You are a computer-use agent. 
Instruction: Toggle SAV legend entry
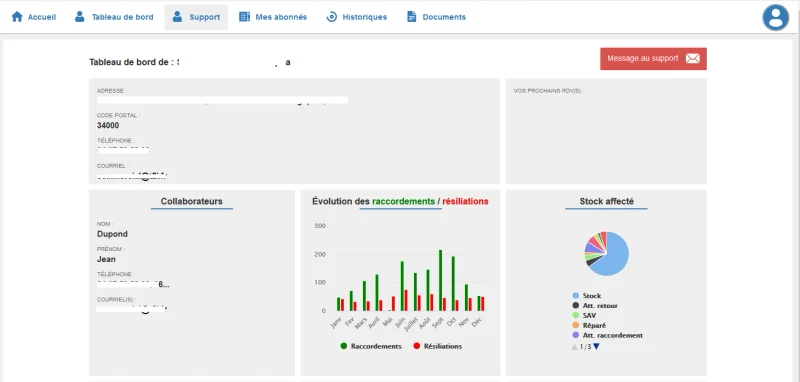tap(584, 316)
